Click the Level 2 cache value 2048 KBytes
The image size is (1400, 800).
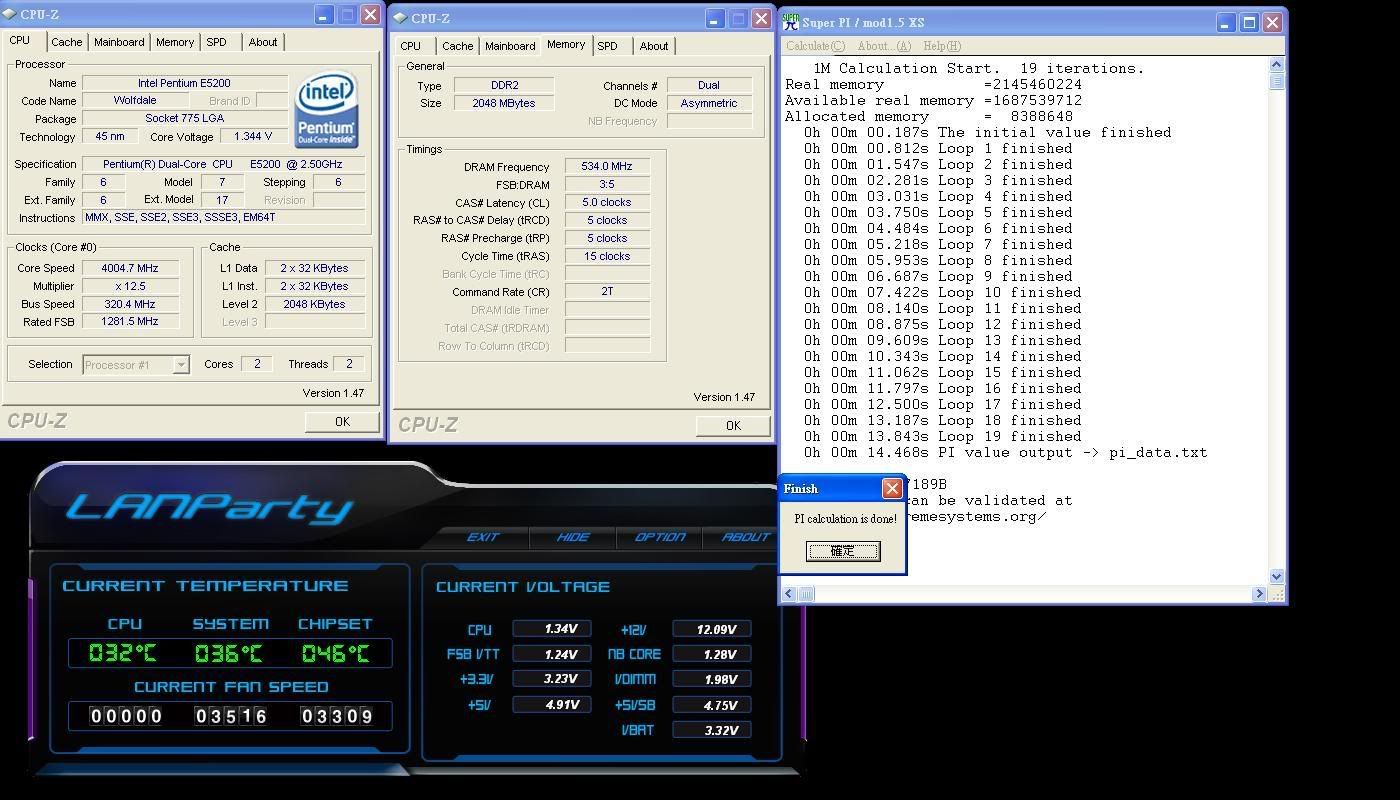coord(314,304)
